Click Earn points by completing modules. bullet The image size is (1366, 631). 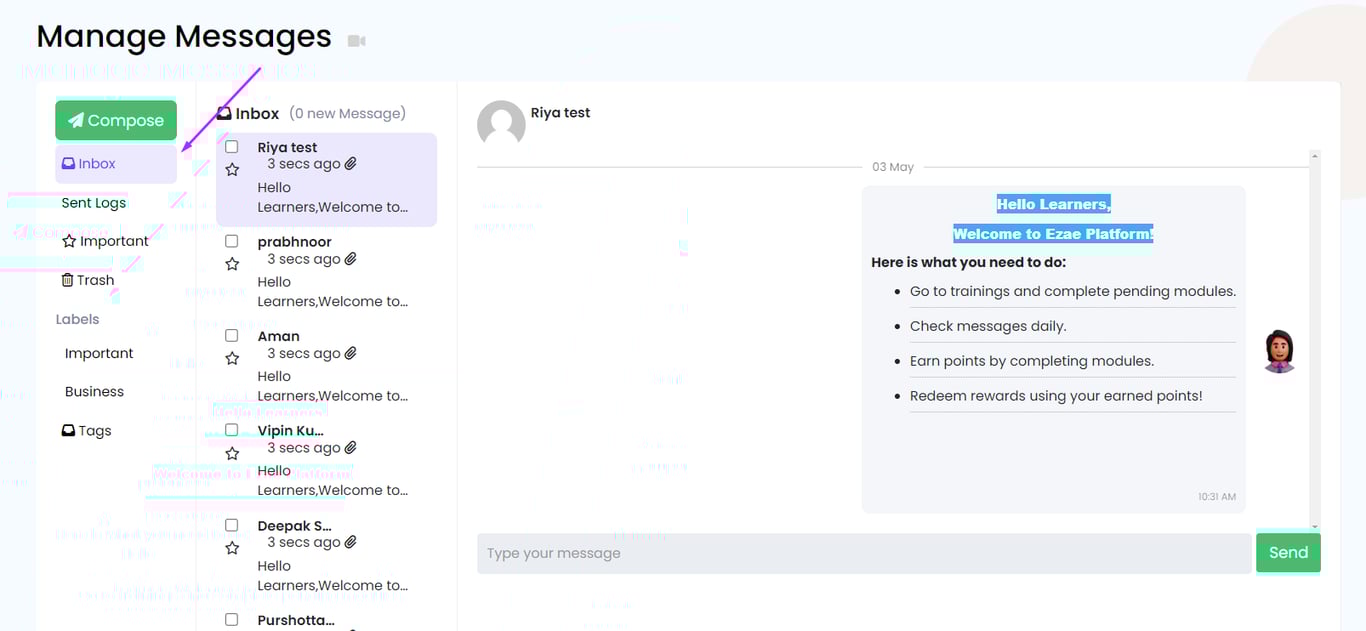(1032, 361)
